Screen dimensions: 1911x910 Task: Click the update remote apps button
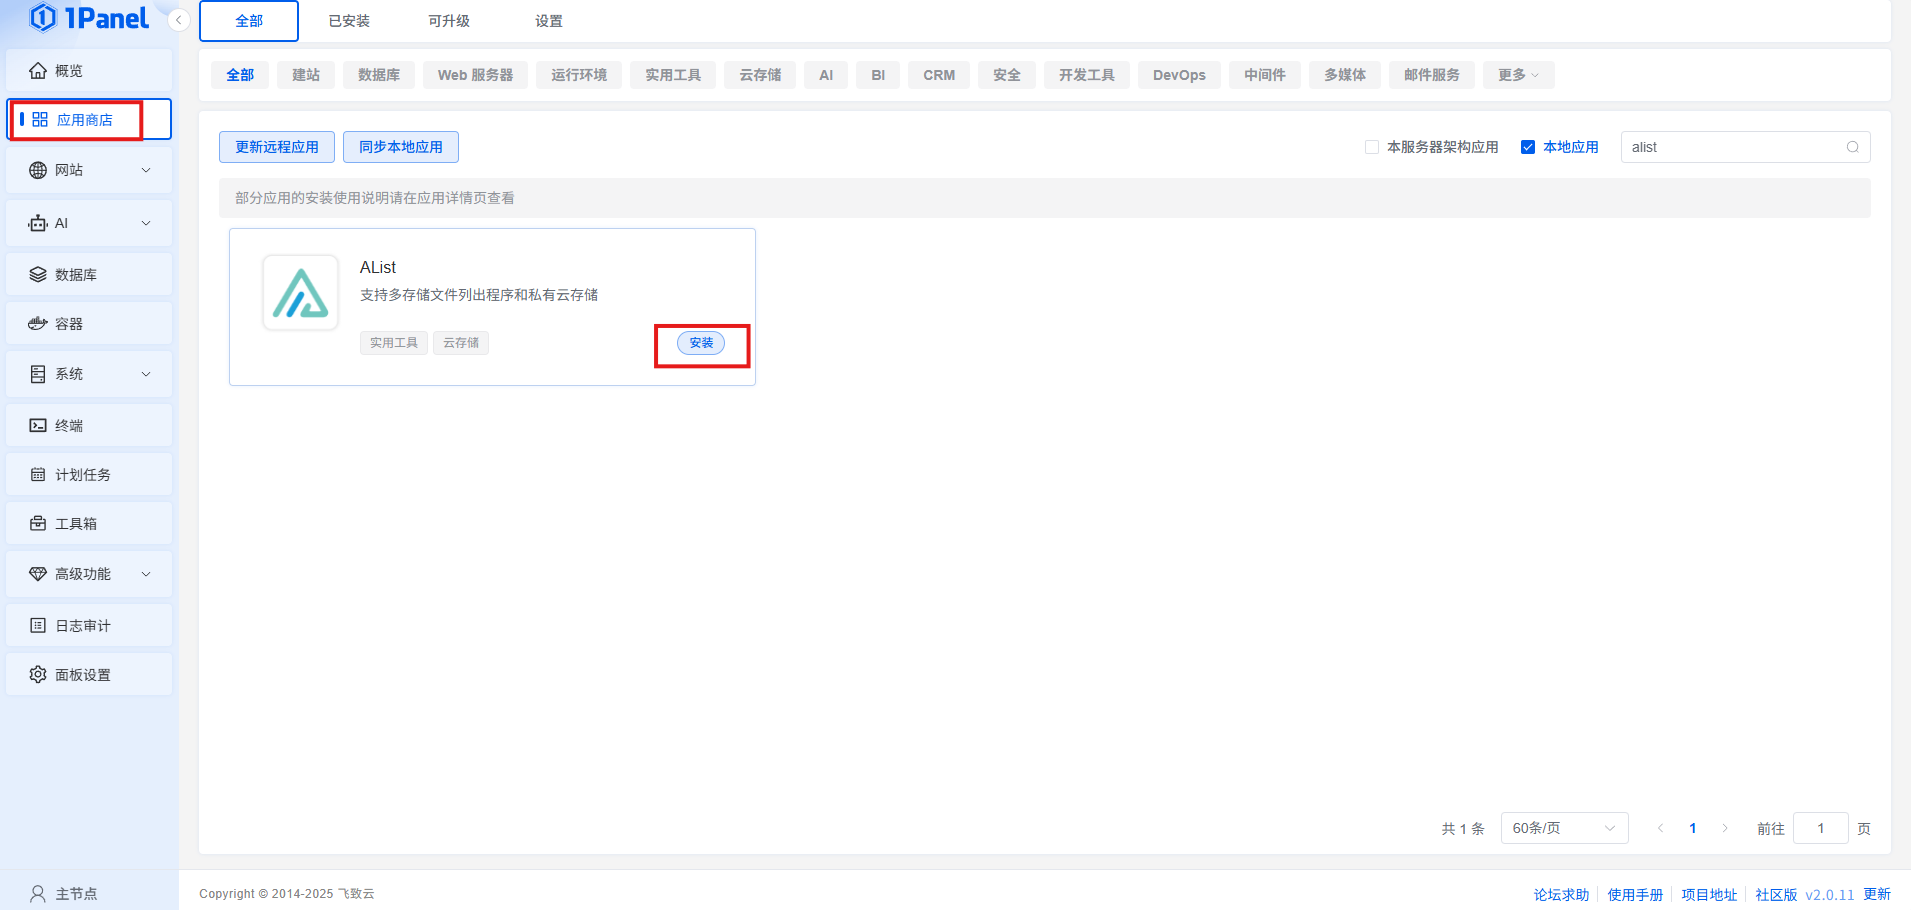[277, 147]
